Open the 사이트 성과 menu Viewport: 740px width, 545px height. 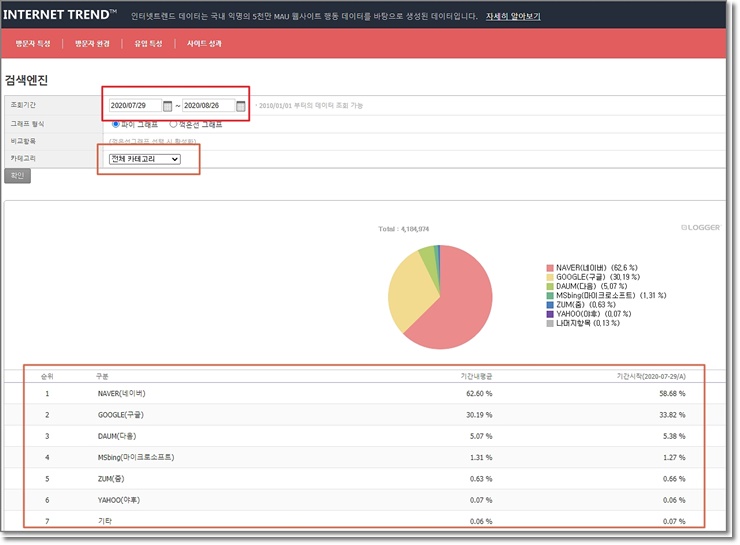point(204,43)
